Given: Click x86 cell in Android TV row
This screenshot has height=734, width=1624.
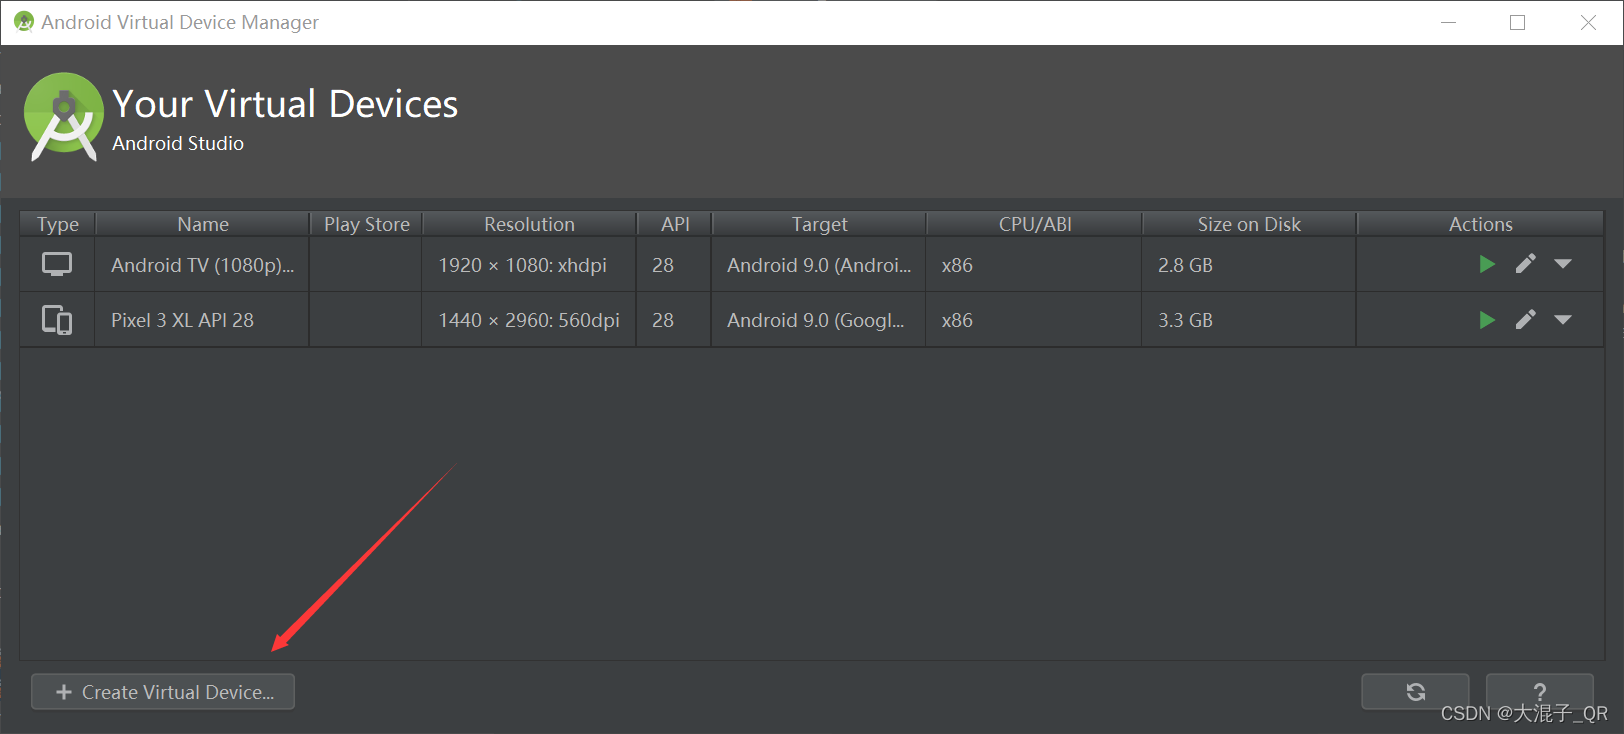Looking at the screenshot, I should [1034, 265].
